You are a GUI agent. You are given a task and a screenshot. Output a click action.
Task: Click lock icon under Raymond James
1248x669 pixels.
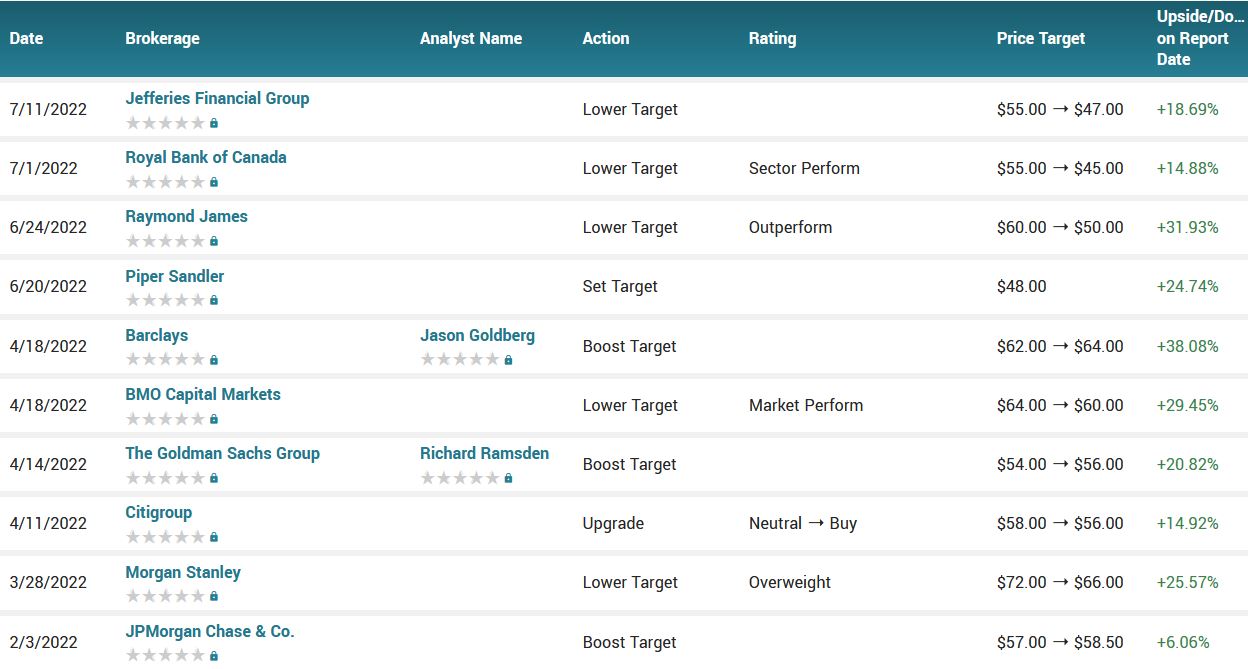tap(214, 241)
